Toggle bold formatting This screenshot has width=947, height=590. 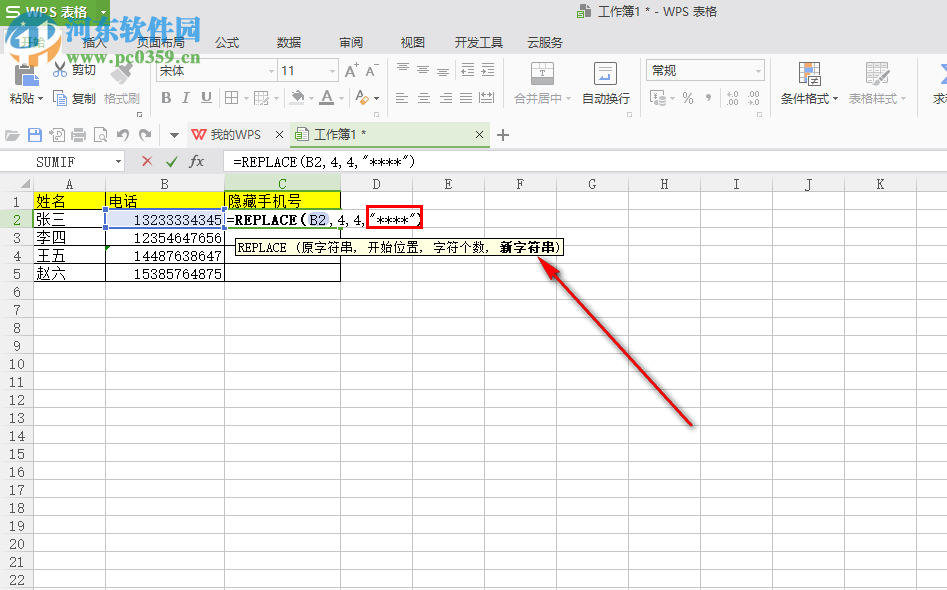[166, 98]
